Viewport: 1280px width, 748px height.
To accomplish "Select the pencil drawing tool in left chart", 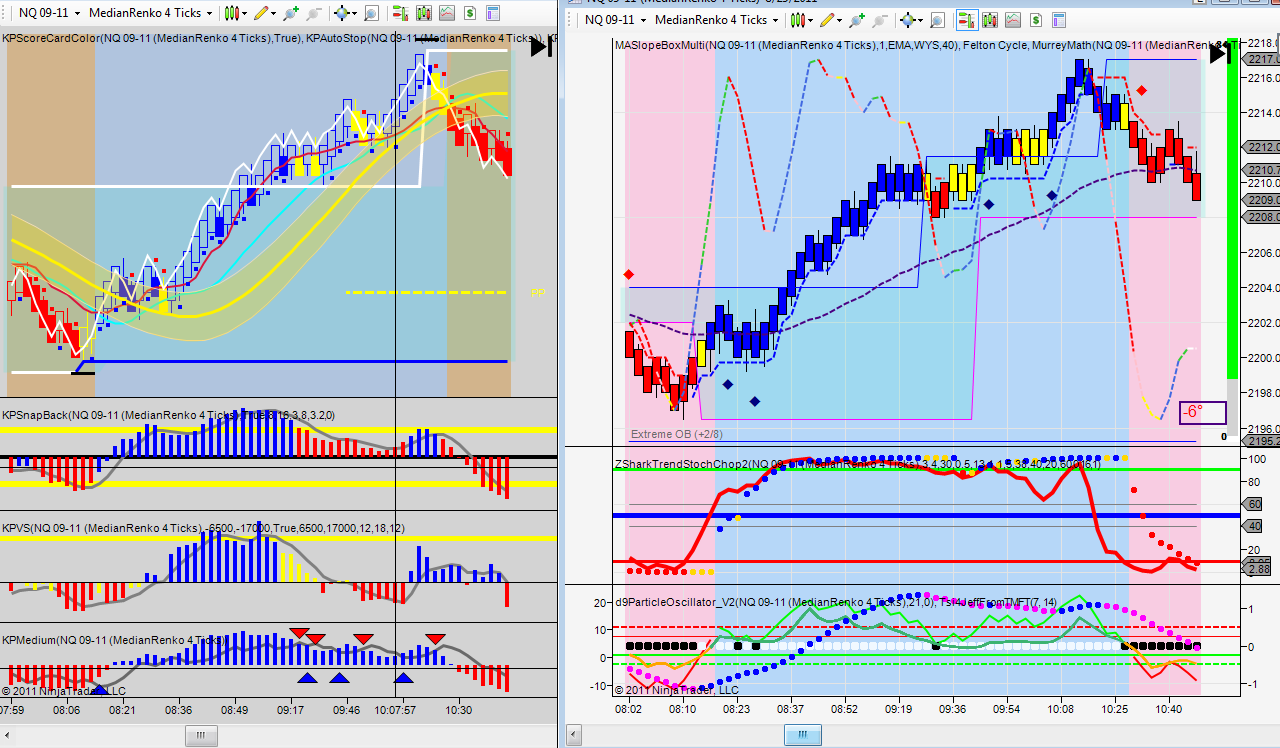I will click(x=262, y=13).
